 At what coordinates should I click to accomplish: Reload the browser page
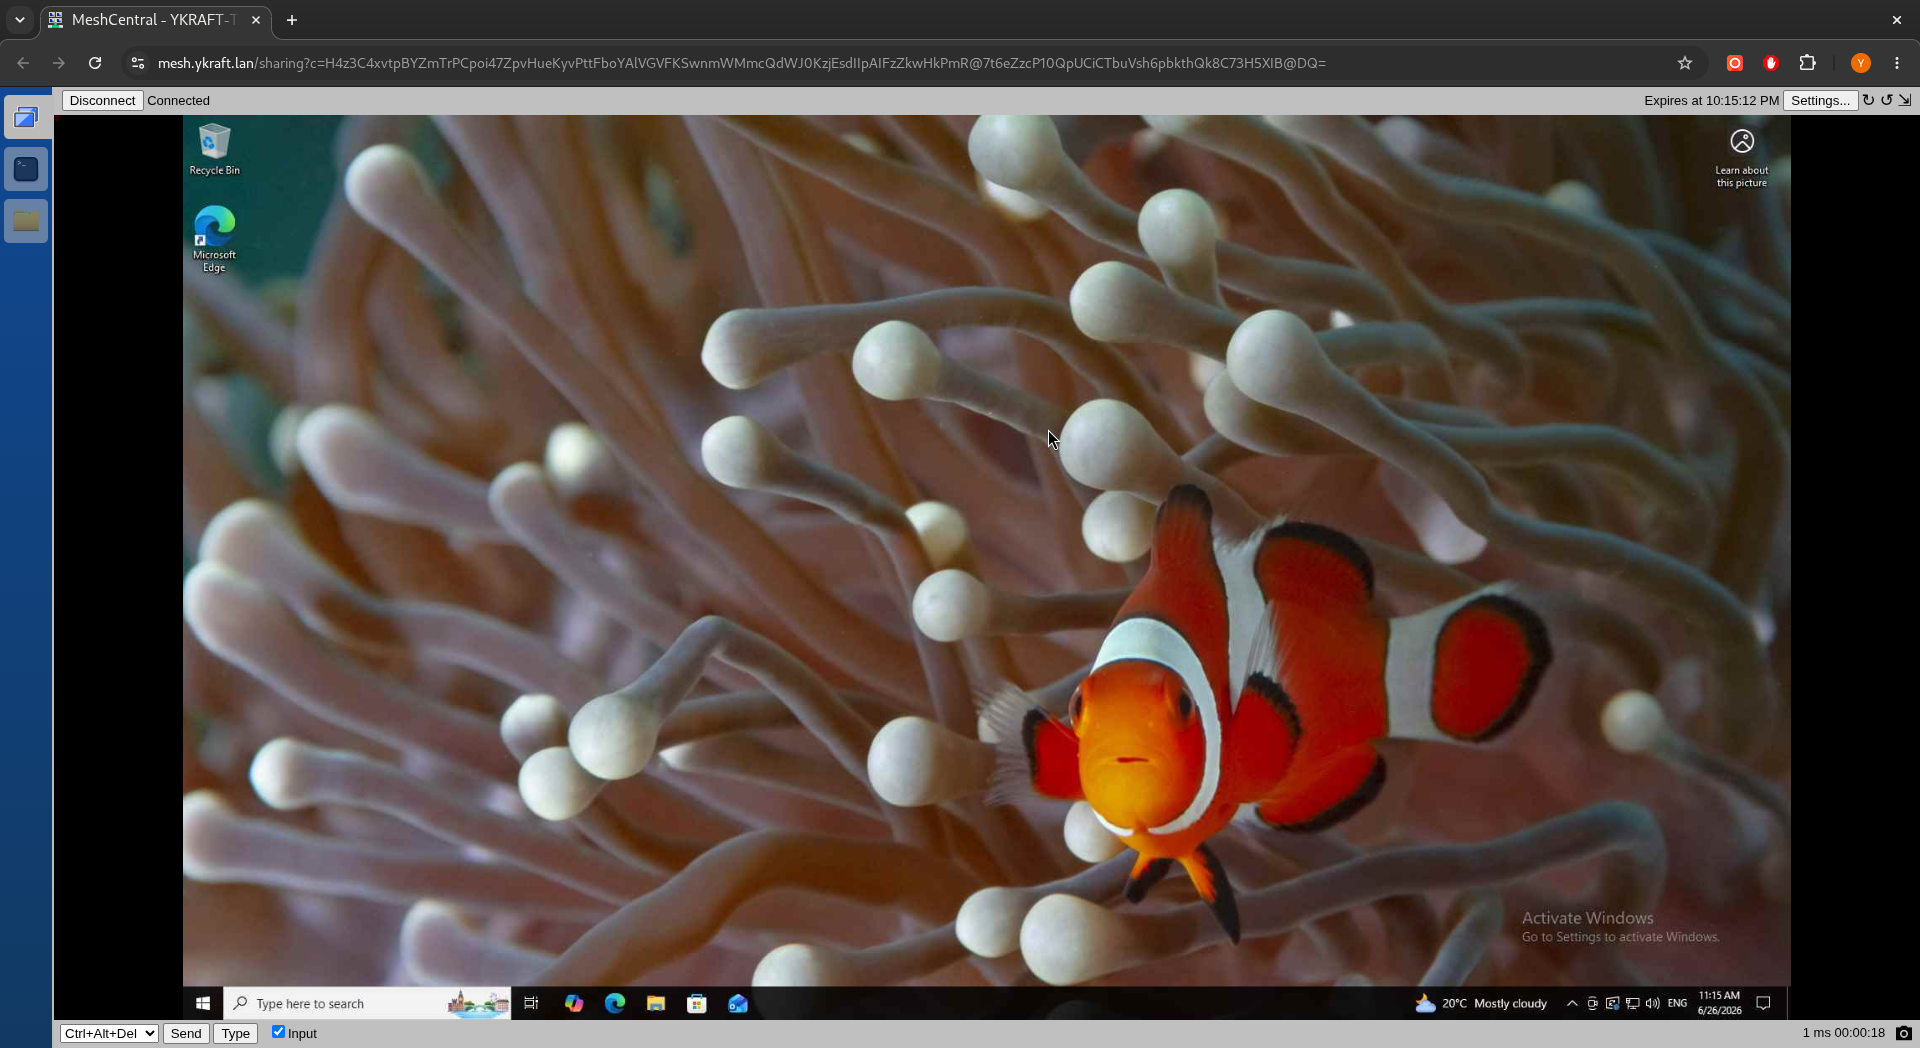95,63
